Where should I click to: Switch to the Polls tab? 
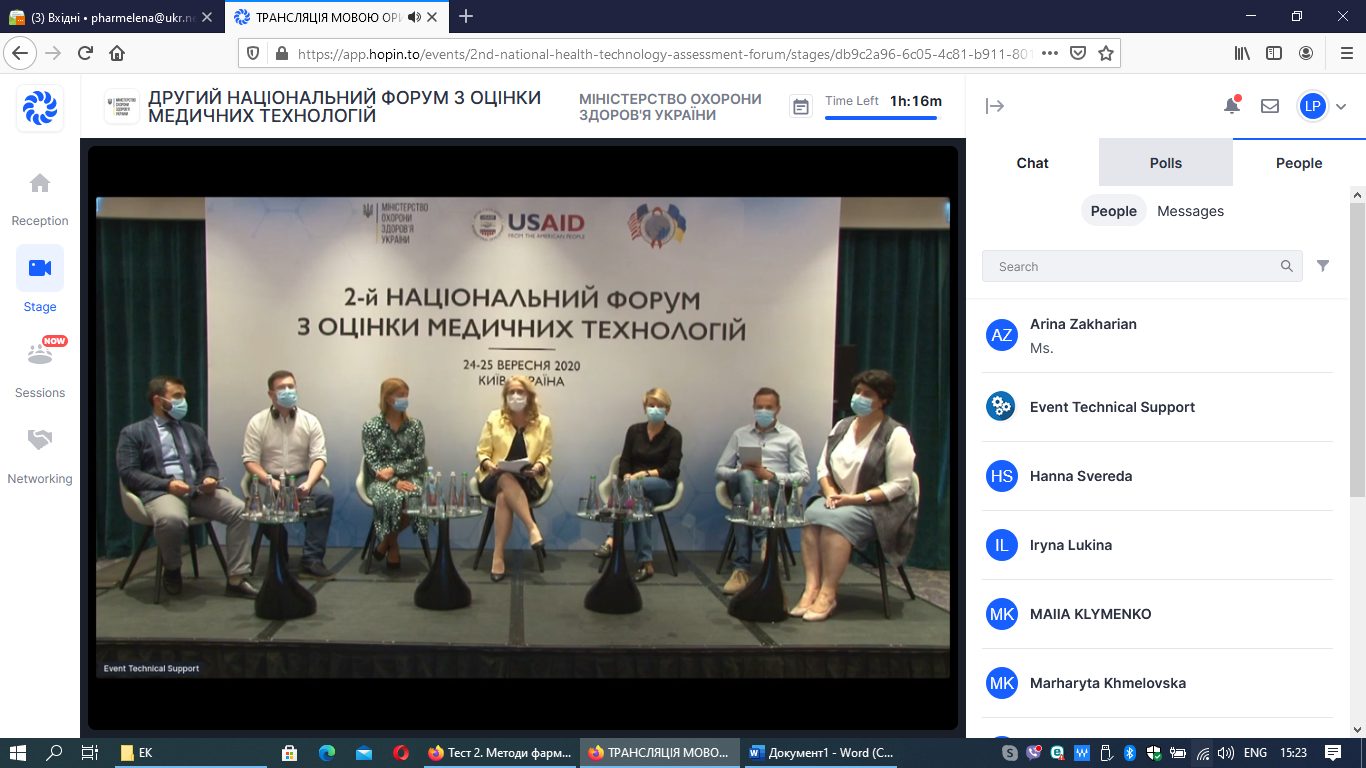pos(1165,163)
